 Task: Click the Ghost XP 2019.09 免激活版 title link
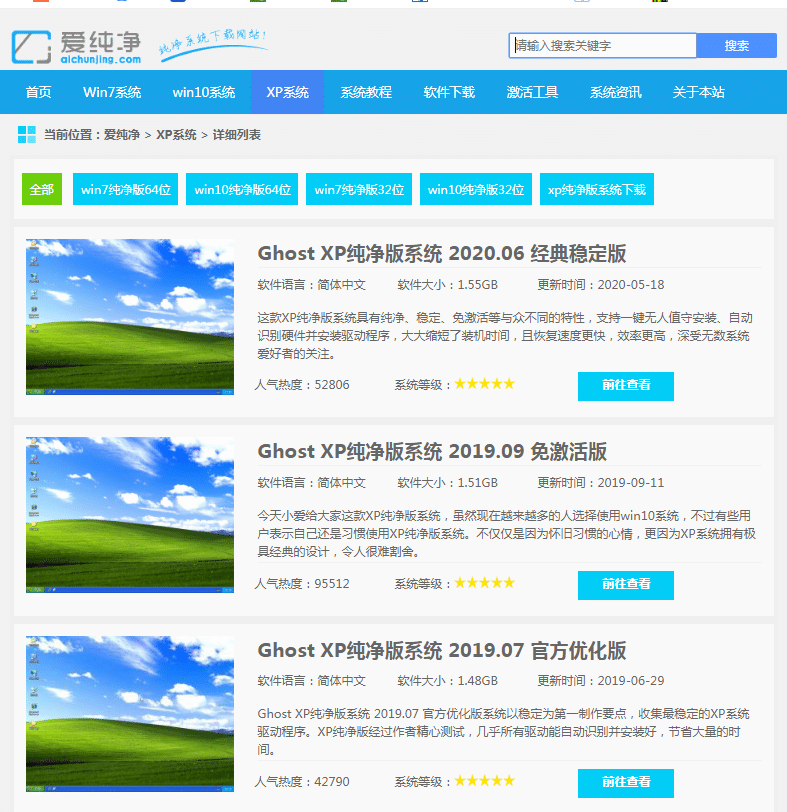coord(432,451)
